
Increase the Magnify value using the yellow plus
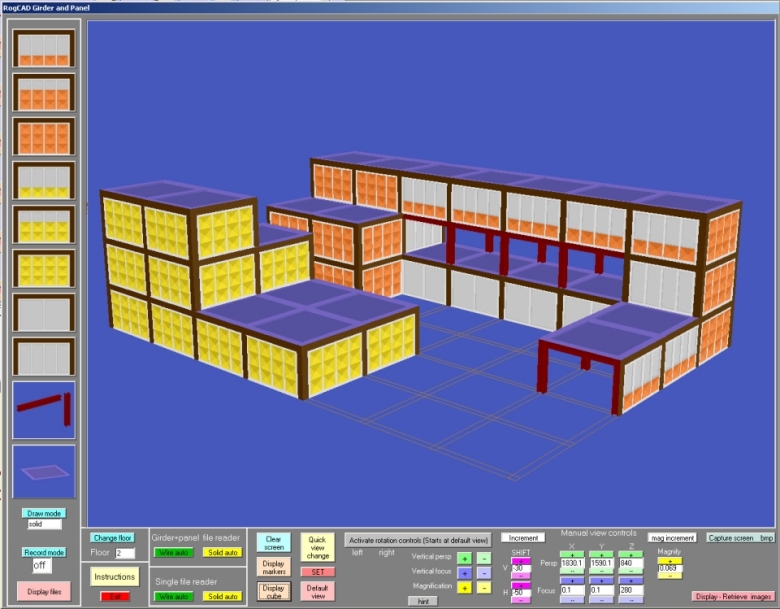[x=668, y=560]
